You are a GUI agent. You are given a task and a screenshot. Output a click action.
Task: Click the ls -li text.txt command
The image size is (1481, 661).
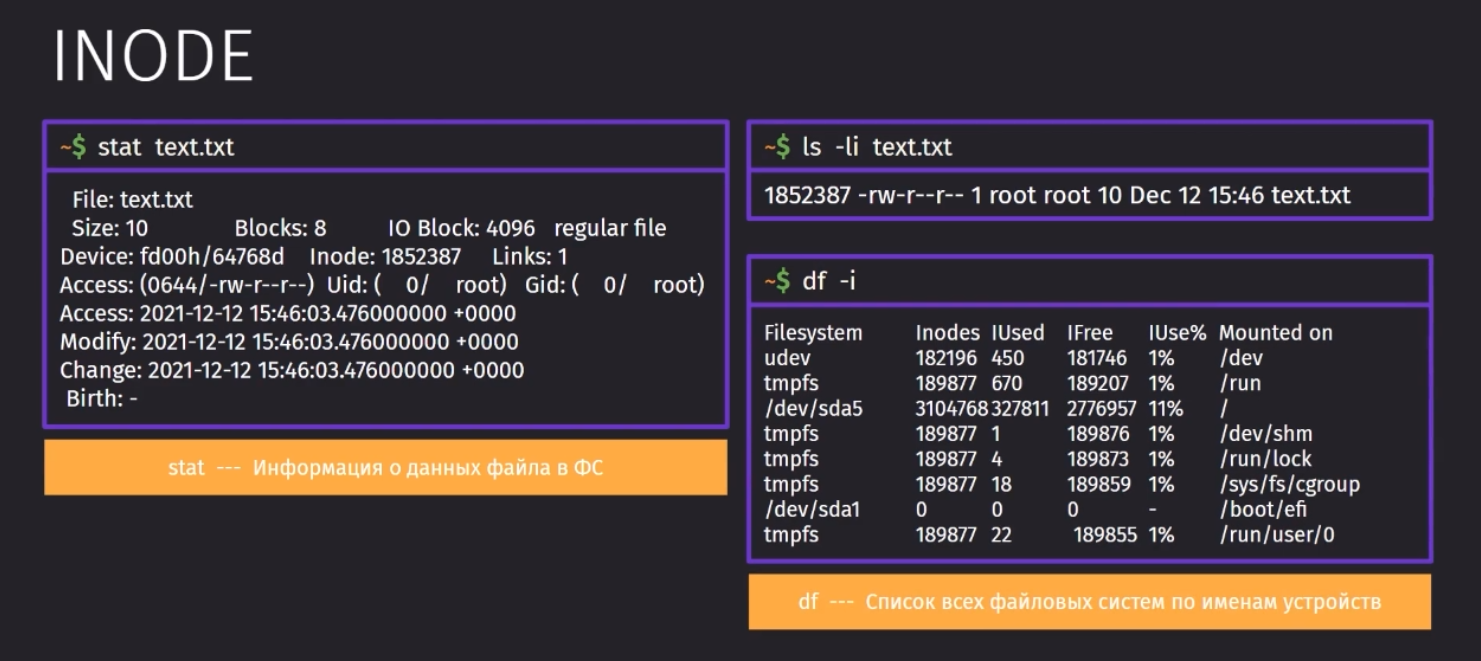858,147
